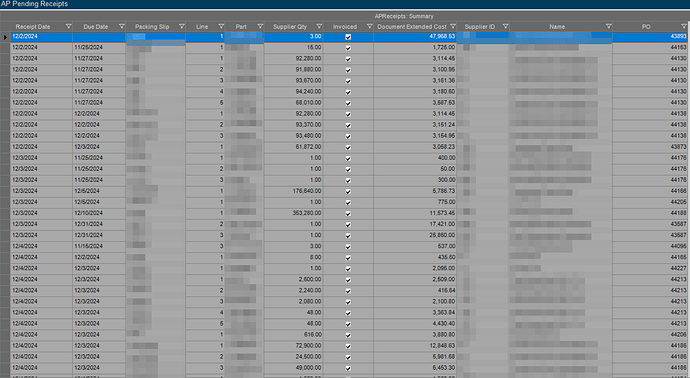Select the APReceipts: Summary band header

[404, 16]
